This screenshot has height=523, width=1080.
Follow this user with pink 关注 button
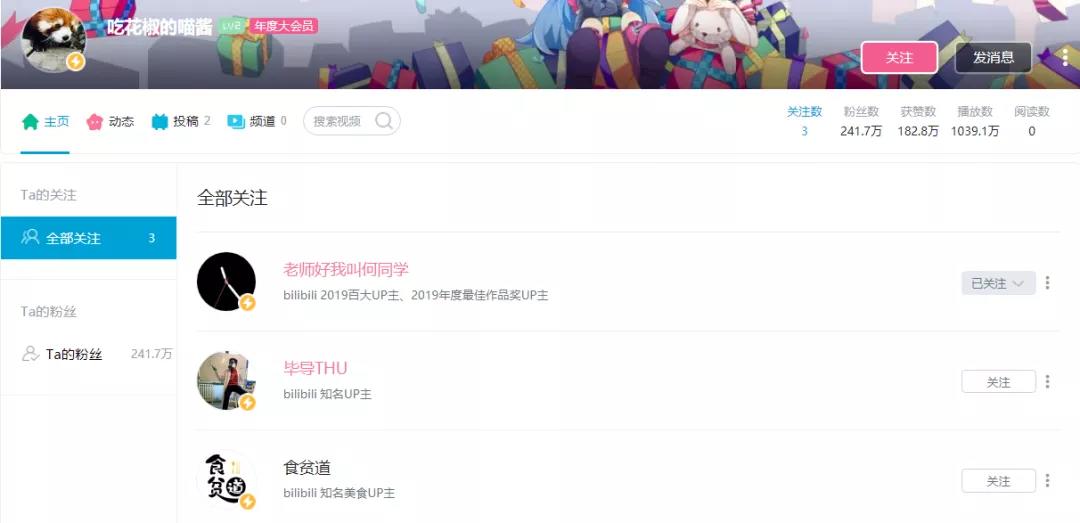point(899,58)
